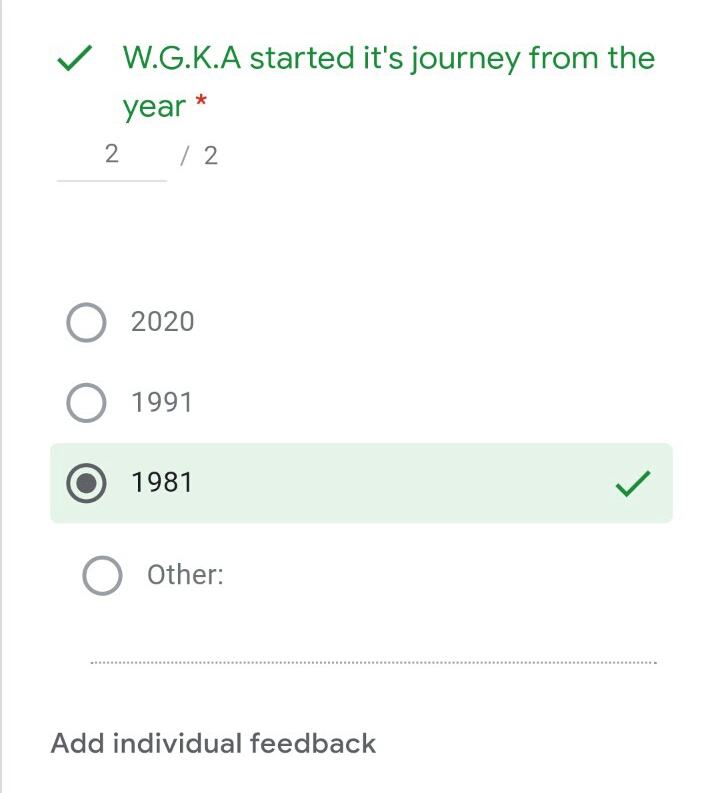Click the 1981 option label

[162, 483]
